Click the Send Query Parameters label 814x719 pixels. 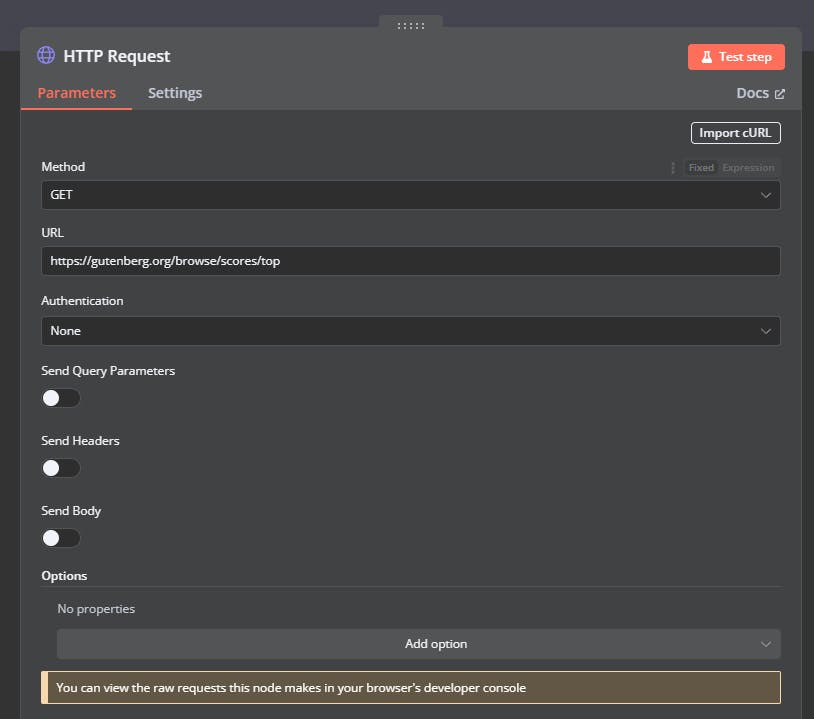tap(108, 371)
